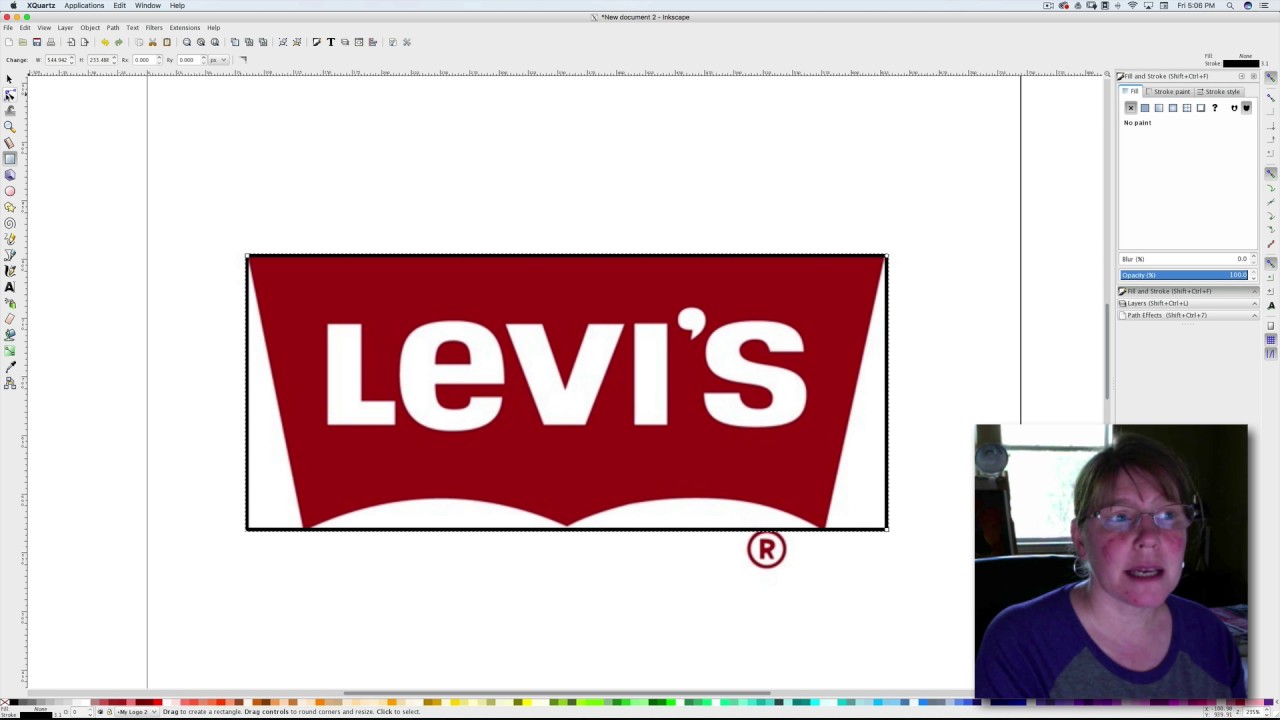Select the Ellipse circle tool
Image resolution: width=1280 pixels, height=720 pixels.
[10, 191]
